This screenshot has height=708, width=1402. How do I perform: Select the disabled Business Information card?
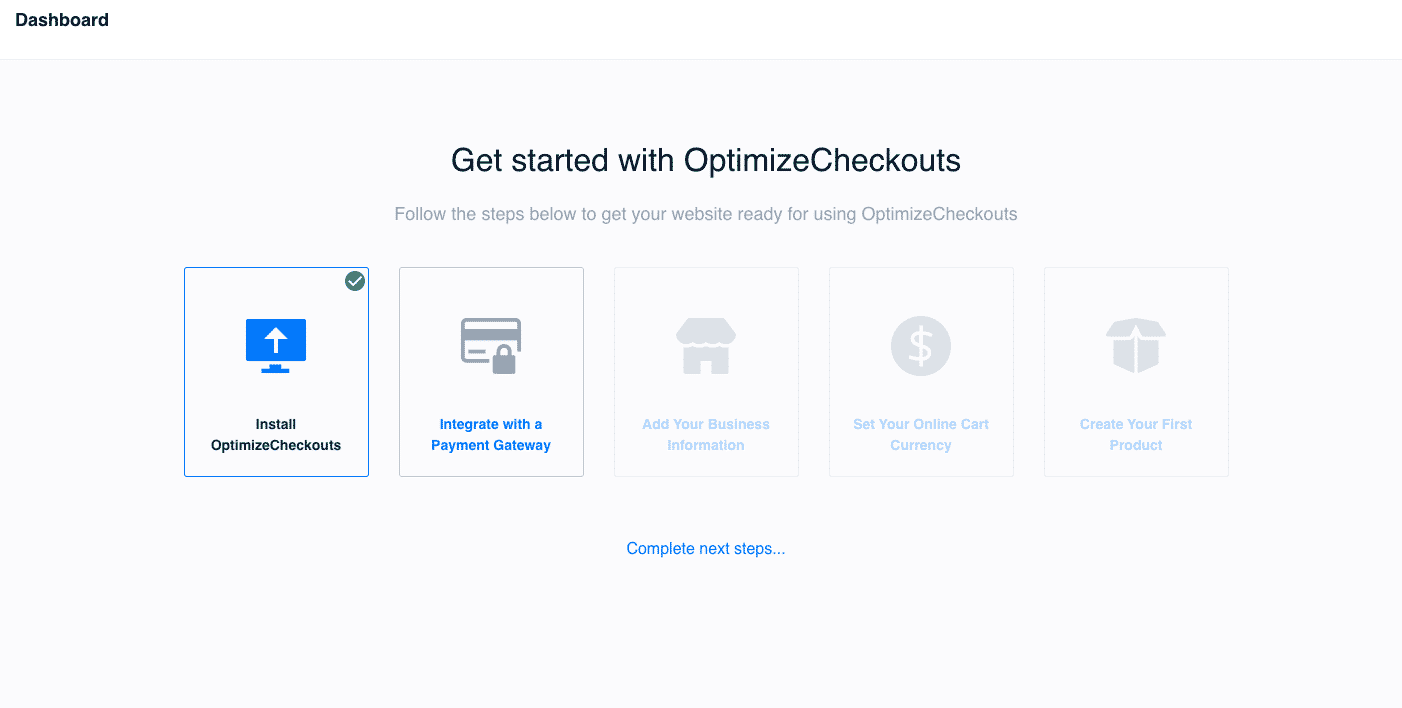click(706, 372)
